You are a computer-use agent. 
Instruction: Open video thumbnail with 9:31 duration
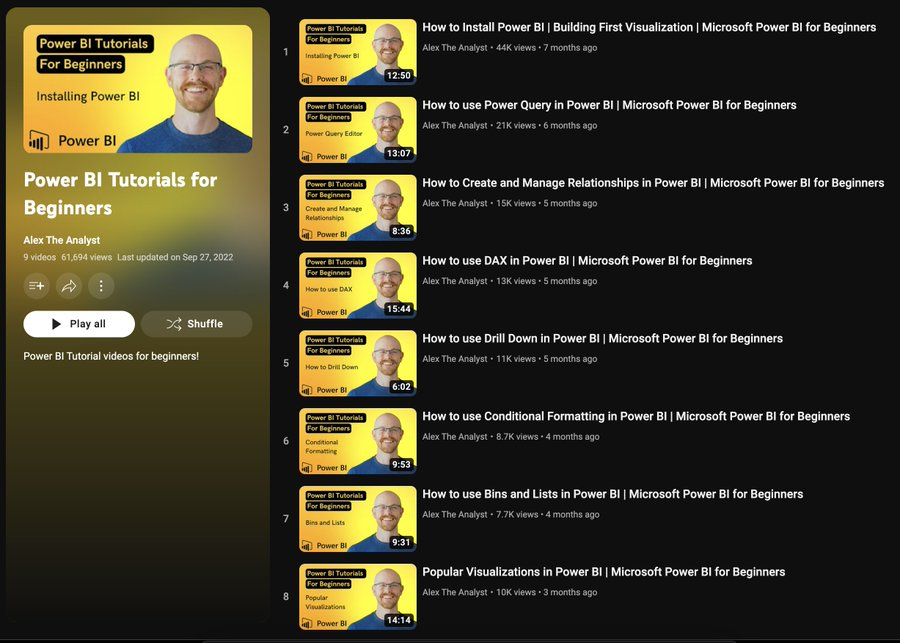(358, 518)
